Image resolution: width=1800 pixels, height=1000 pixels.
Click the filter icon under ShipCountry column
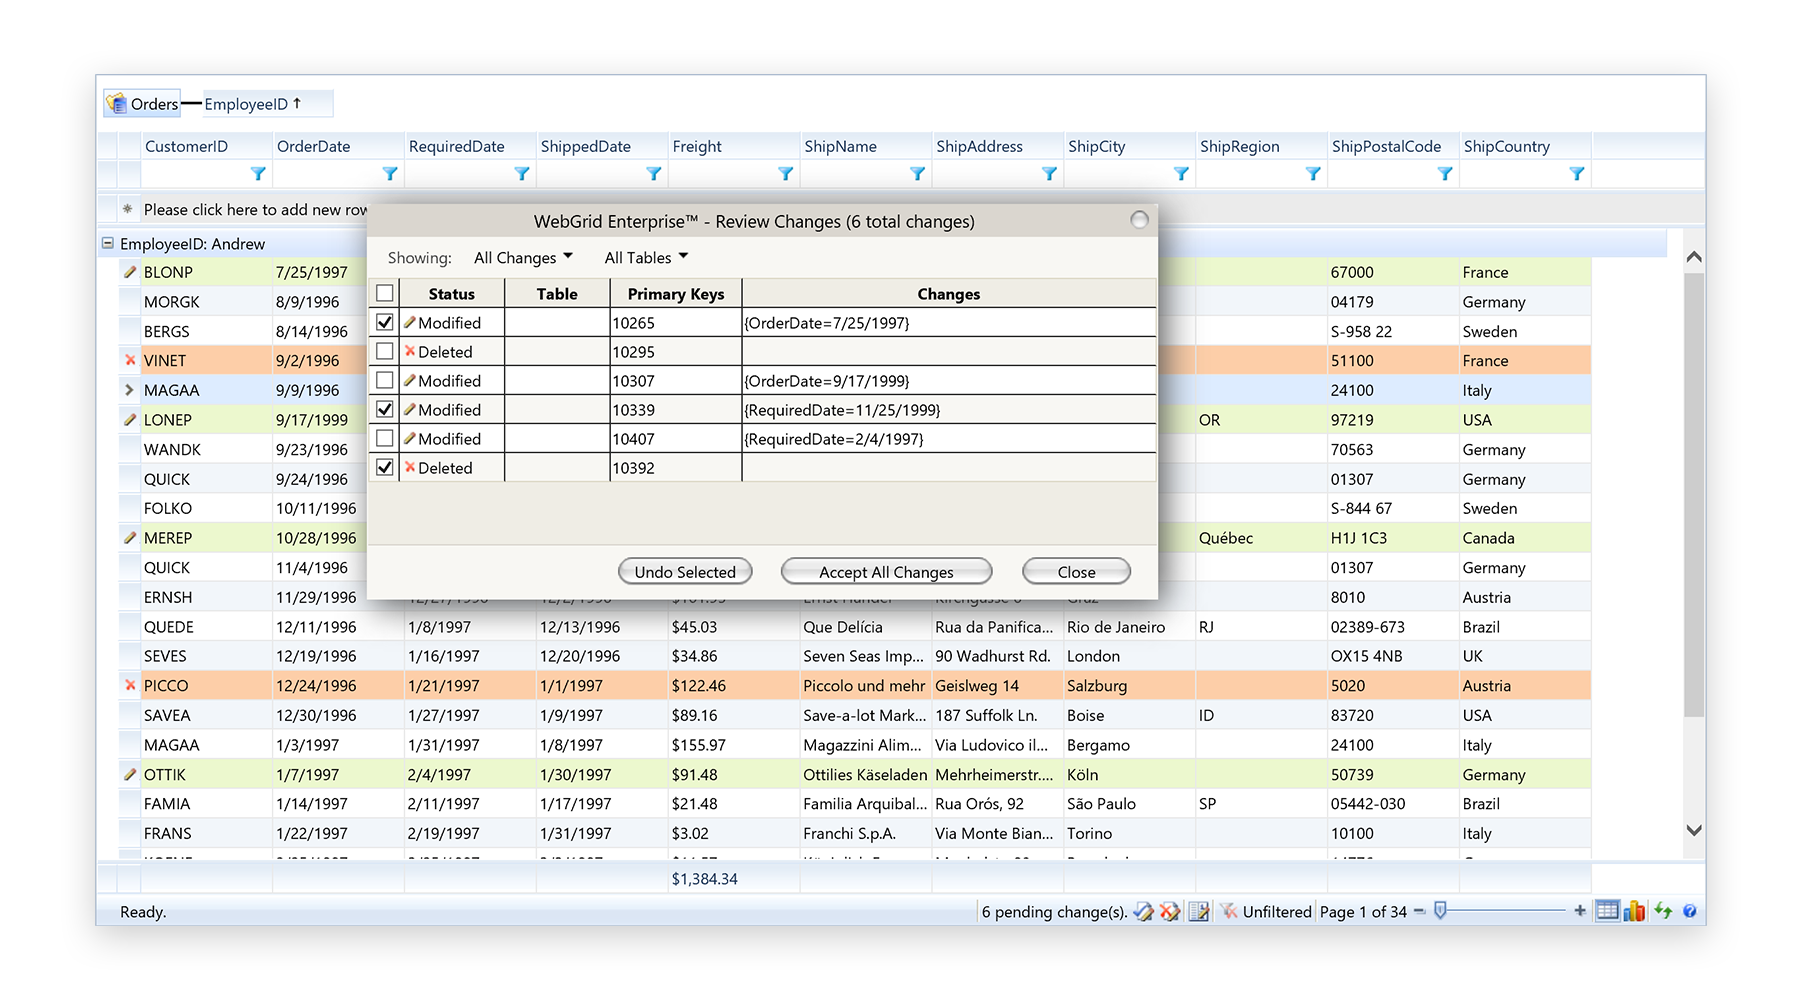pyautogui.click(x=1576, y=174)
